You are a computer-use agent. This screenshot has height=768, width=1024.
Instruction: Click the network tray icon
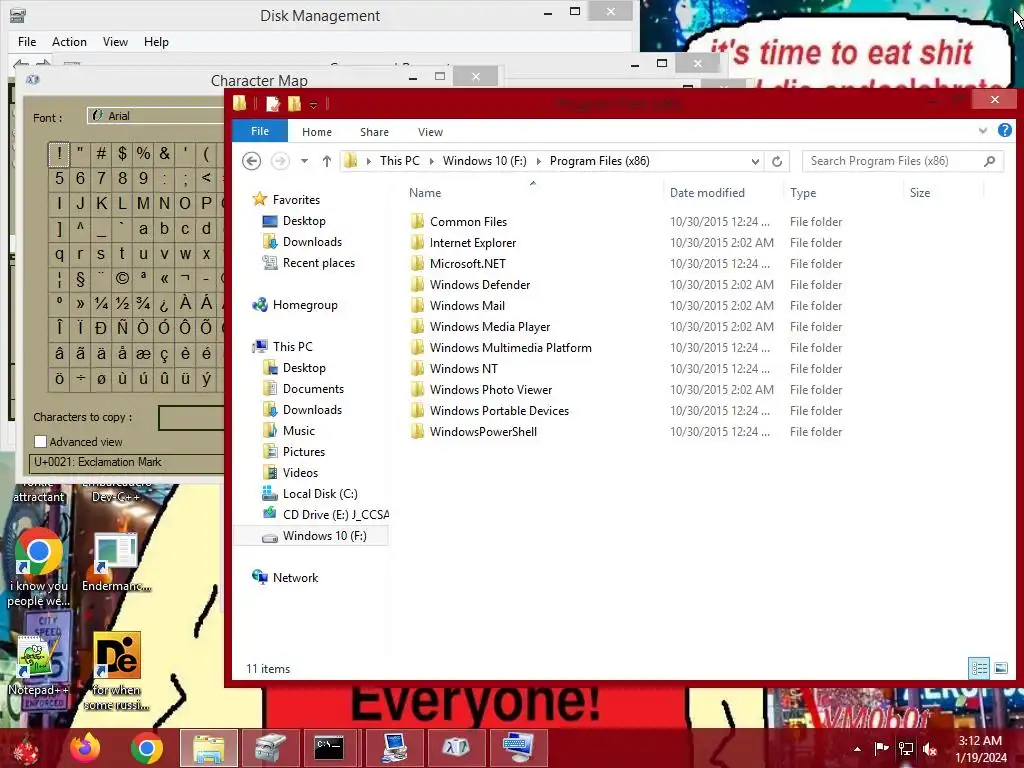point(906,749)
